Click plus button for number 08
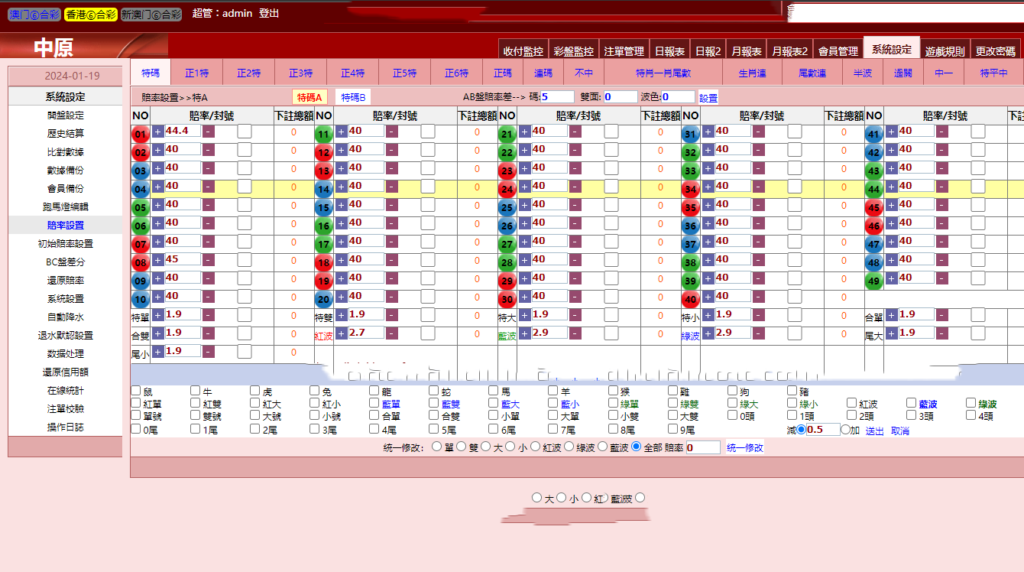The height and width of the screenshot is (572, 1024). click(158, 260)
